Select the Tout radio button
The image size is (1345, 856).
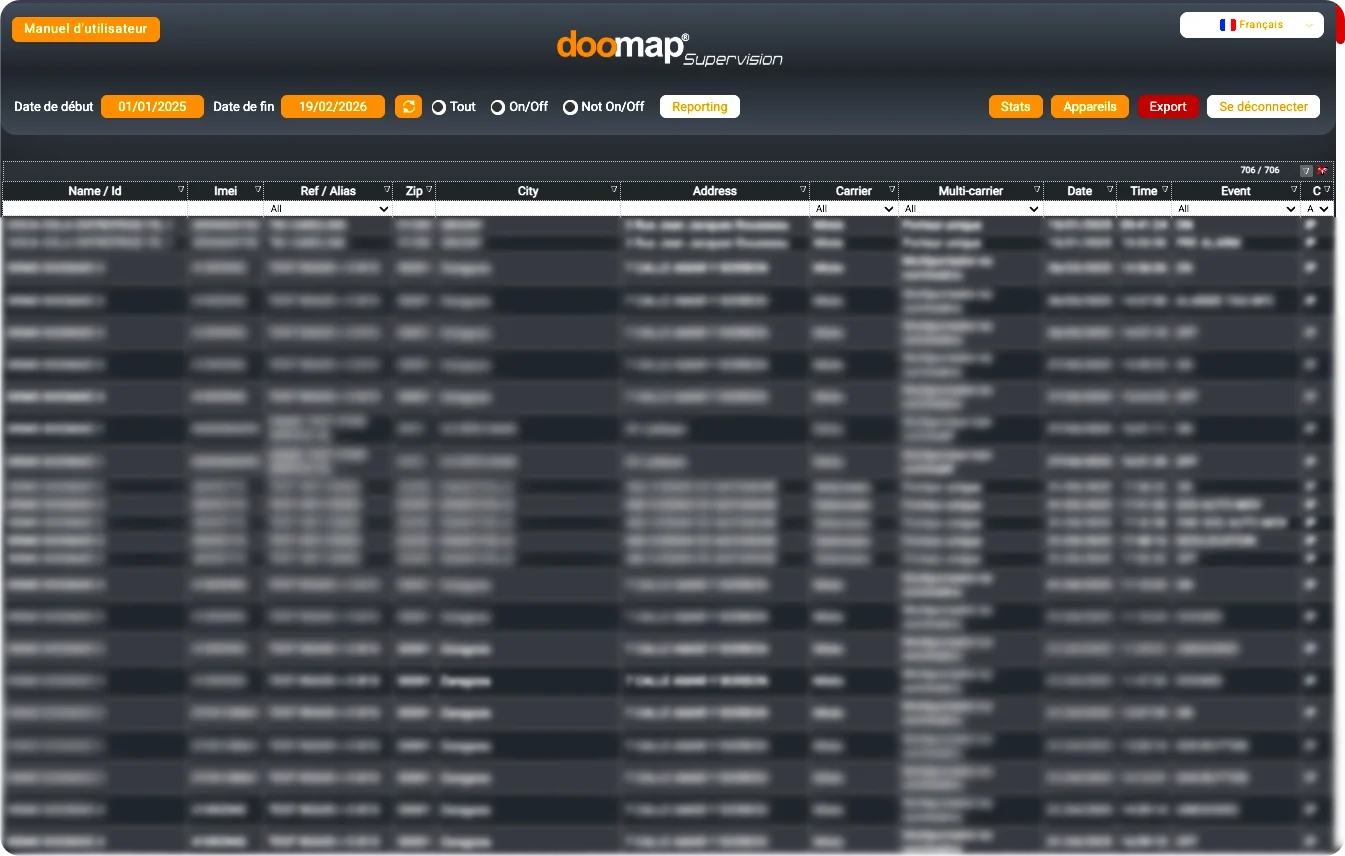[439, 107]
